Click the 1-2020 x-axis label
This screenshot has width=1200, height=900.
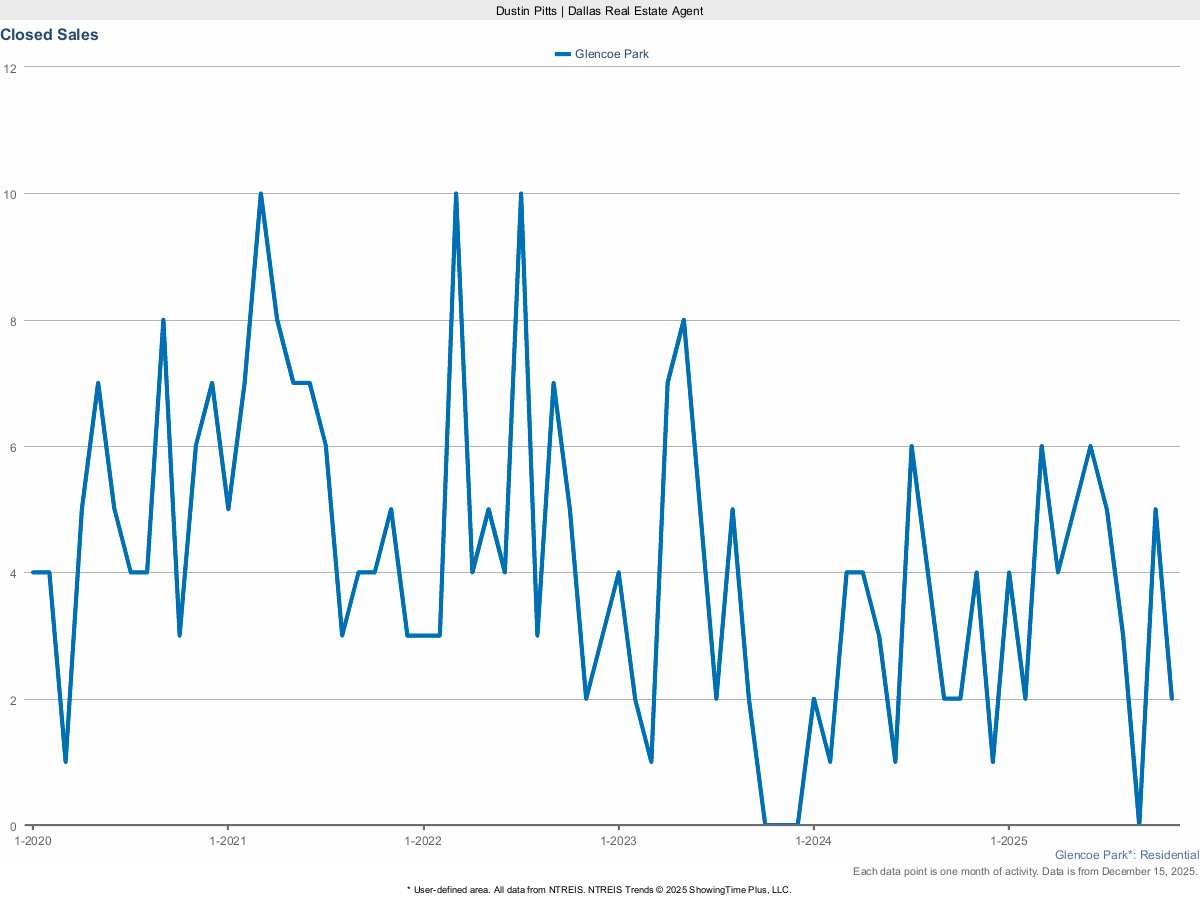(x=32, y=841)
